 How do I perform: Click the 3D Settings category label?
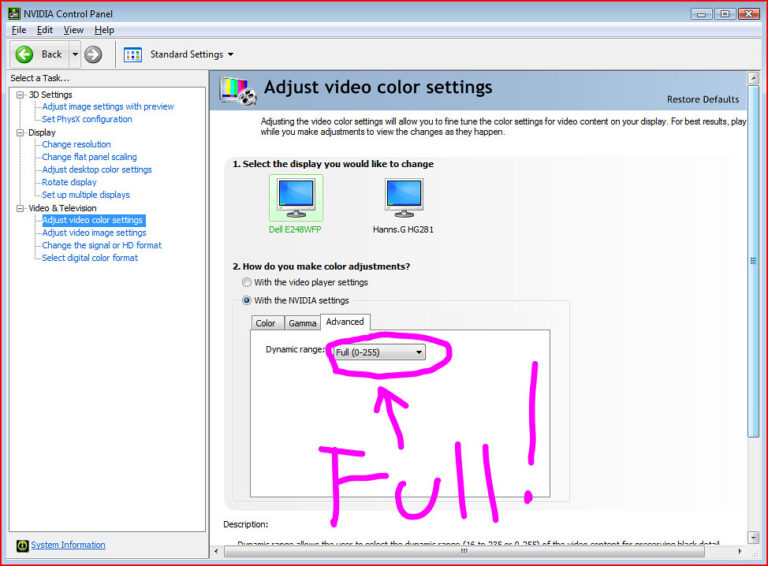[x=50, y=94]
